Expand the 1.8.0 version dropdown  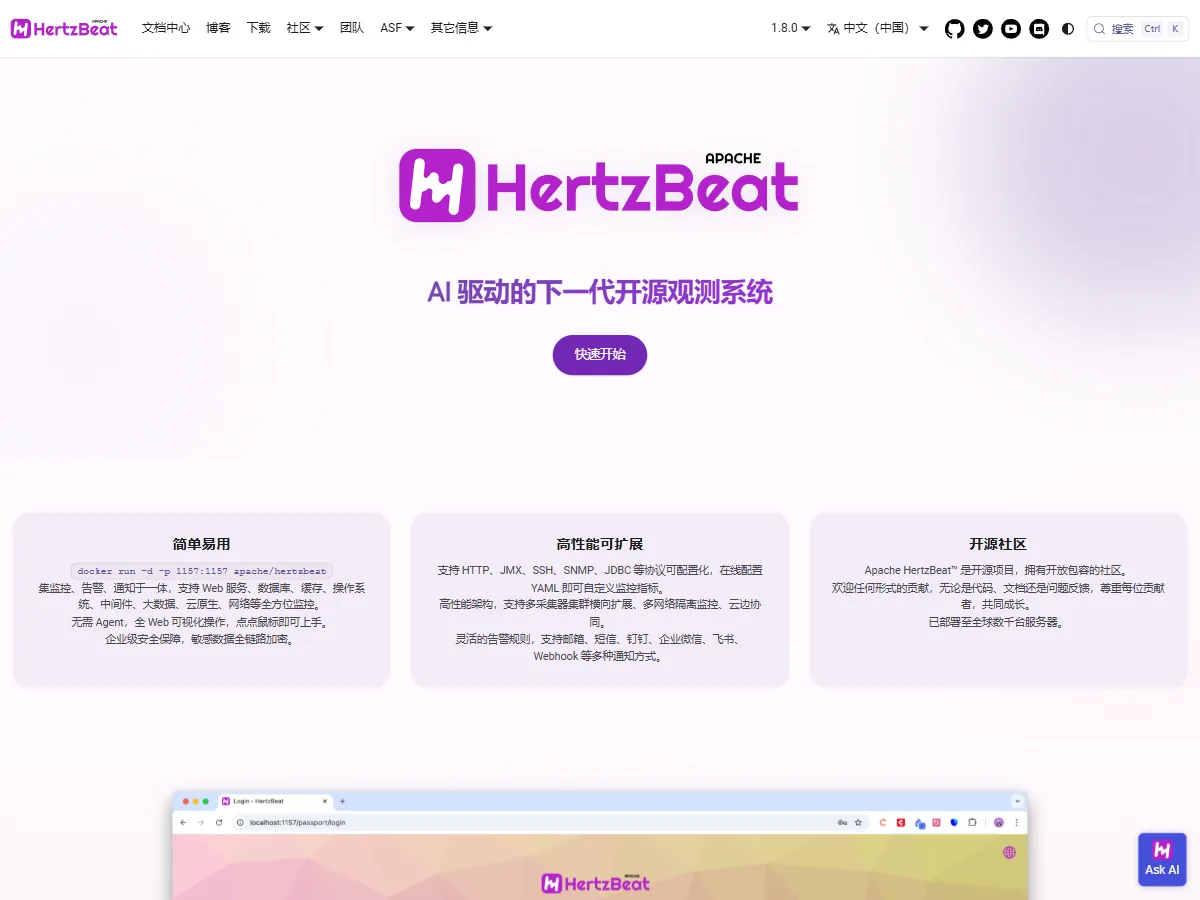tap(790, 28)
